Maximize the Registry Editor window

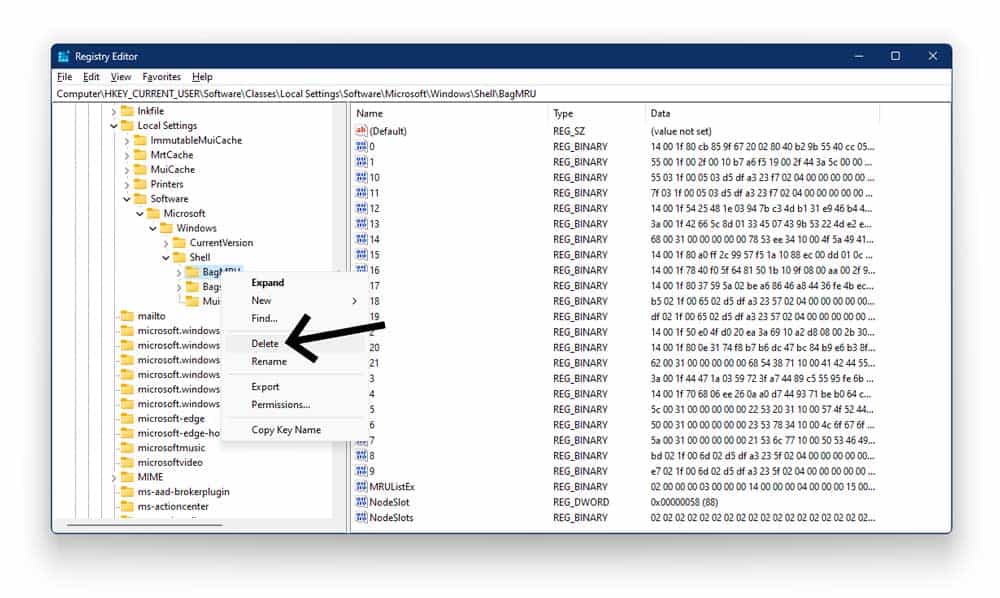[x=895, y=56]
